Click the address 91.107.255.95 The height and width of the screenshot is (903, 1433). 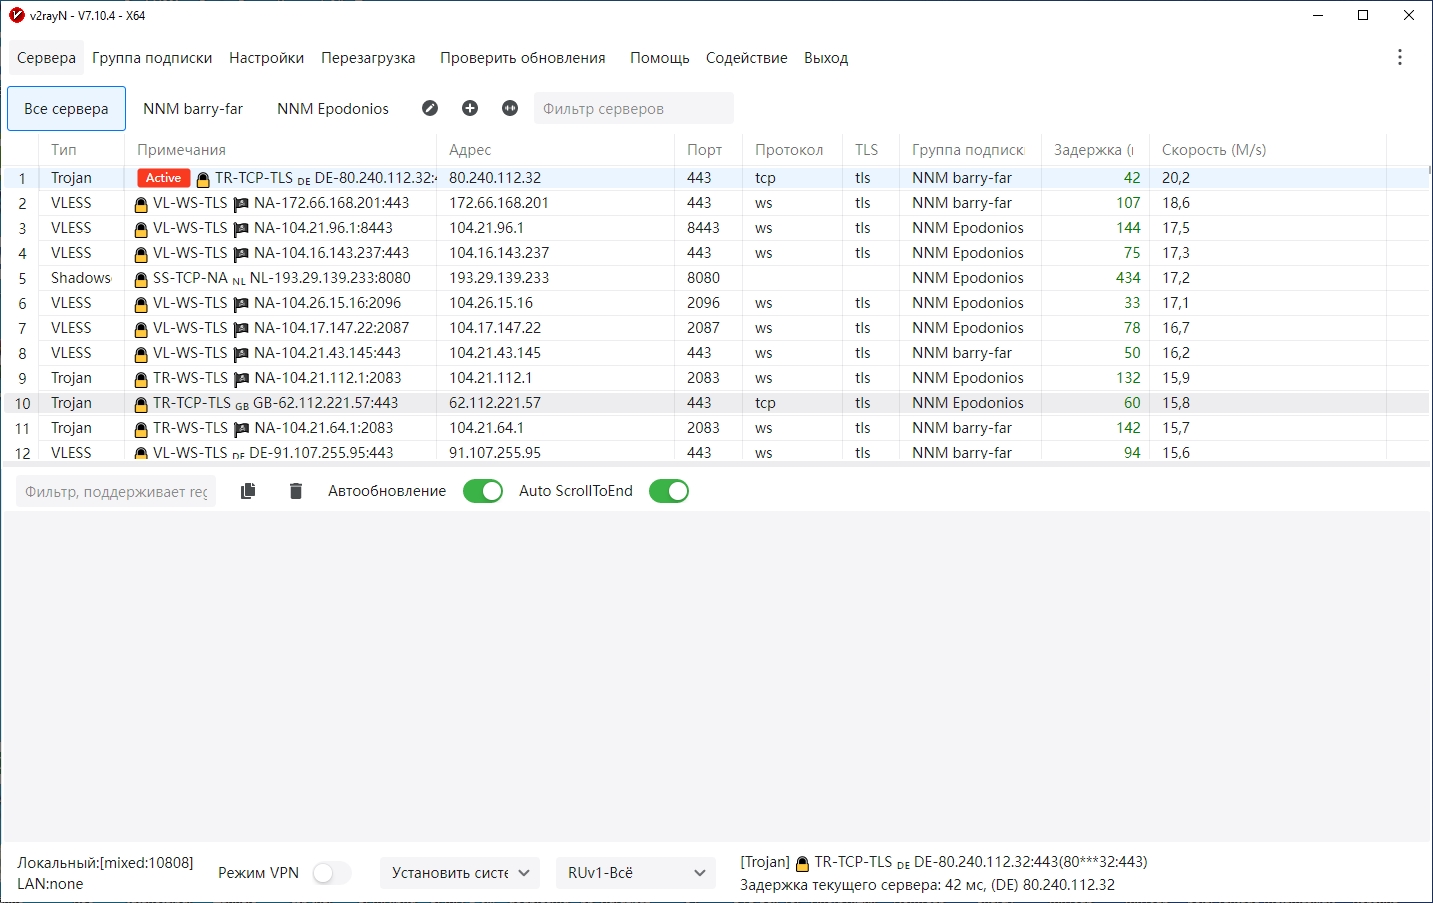495,452
